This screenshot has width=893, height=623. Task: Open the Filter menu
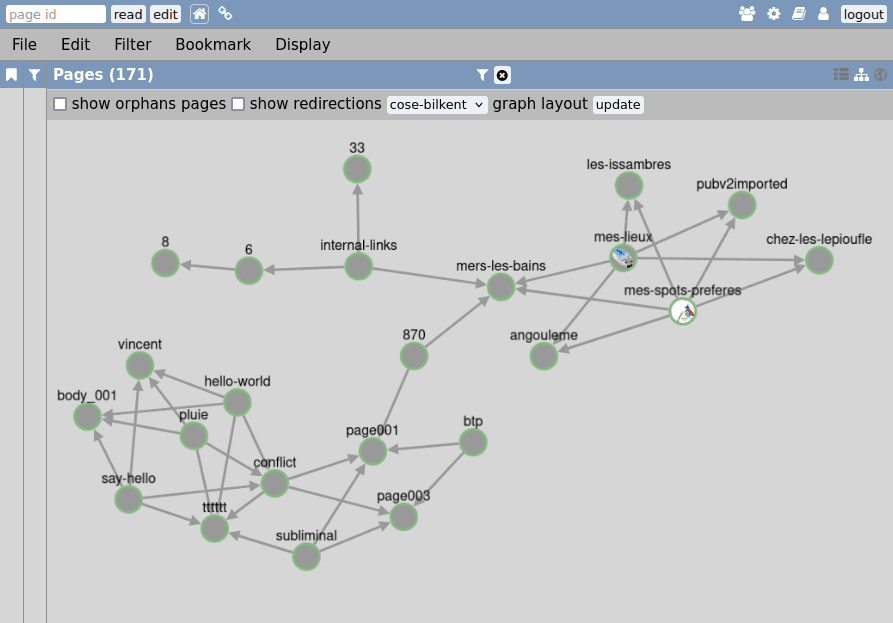132,45
